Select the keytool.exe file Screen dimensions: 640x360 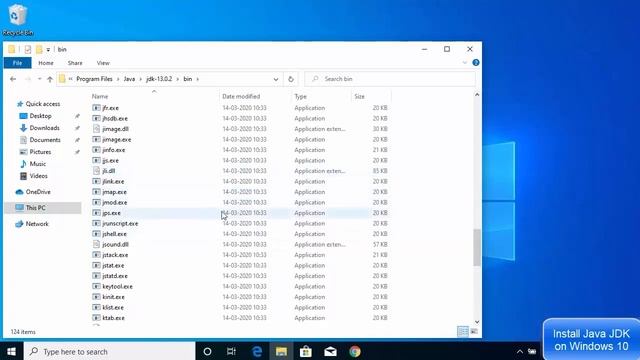[117, 287]
